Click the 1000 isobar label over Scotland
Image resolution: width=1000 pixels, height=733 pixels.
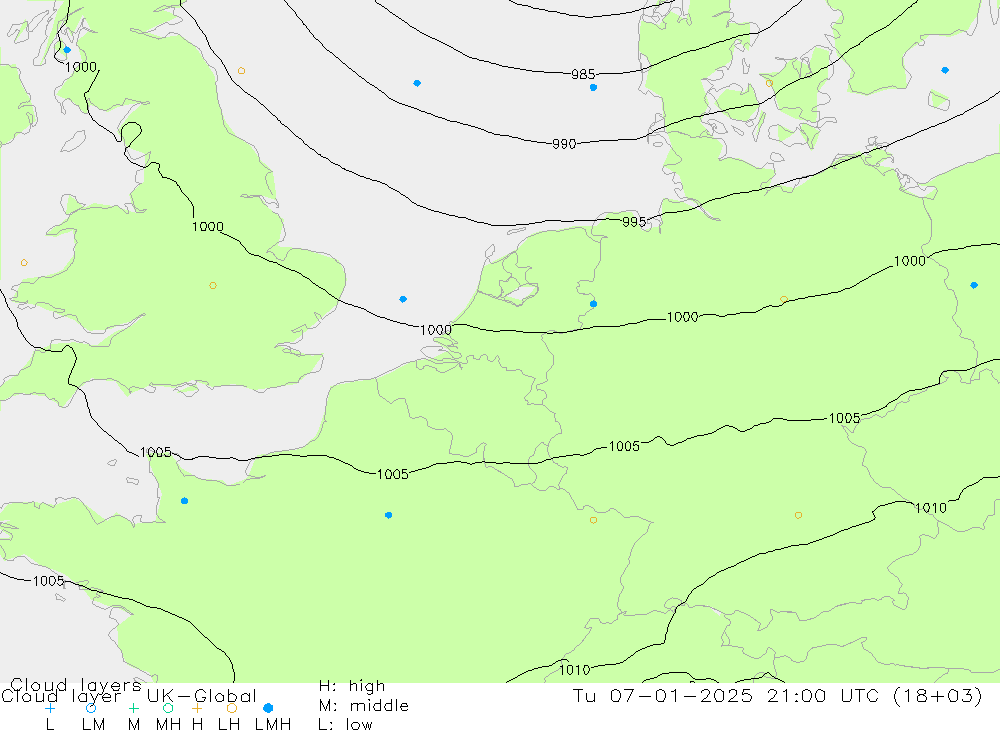(x=81, y=67)
